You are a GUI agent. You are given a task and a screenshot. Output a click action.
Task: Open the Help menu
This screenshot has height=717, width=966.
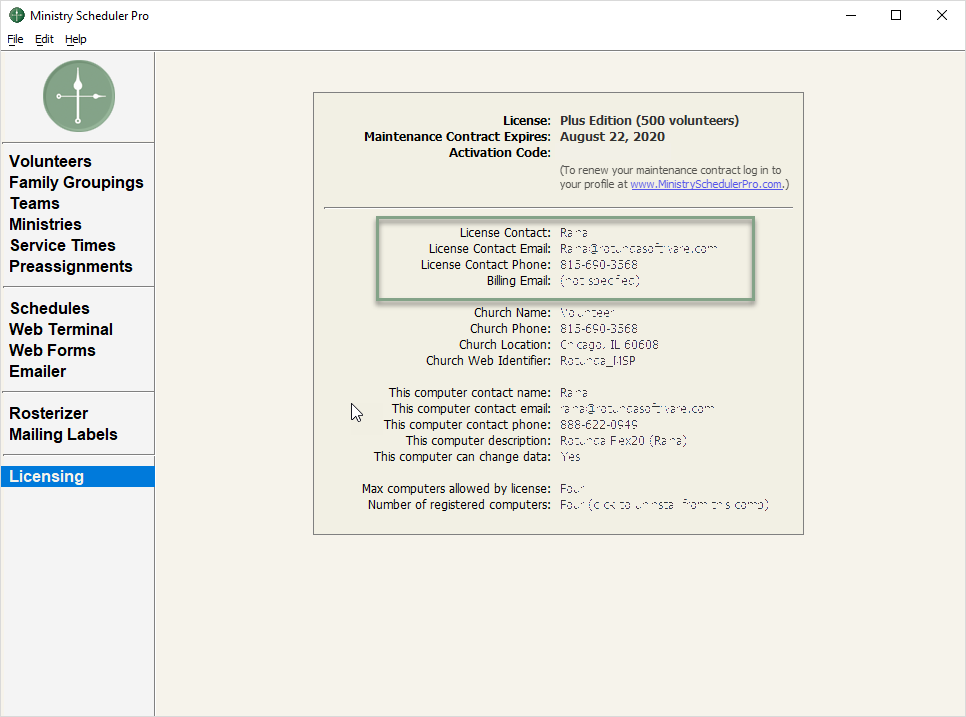point(76,39)
